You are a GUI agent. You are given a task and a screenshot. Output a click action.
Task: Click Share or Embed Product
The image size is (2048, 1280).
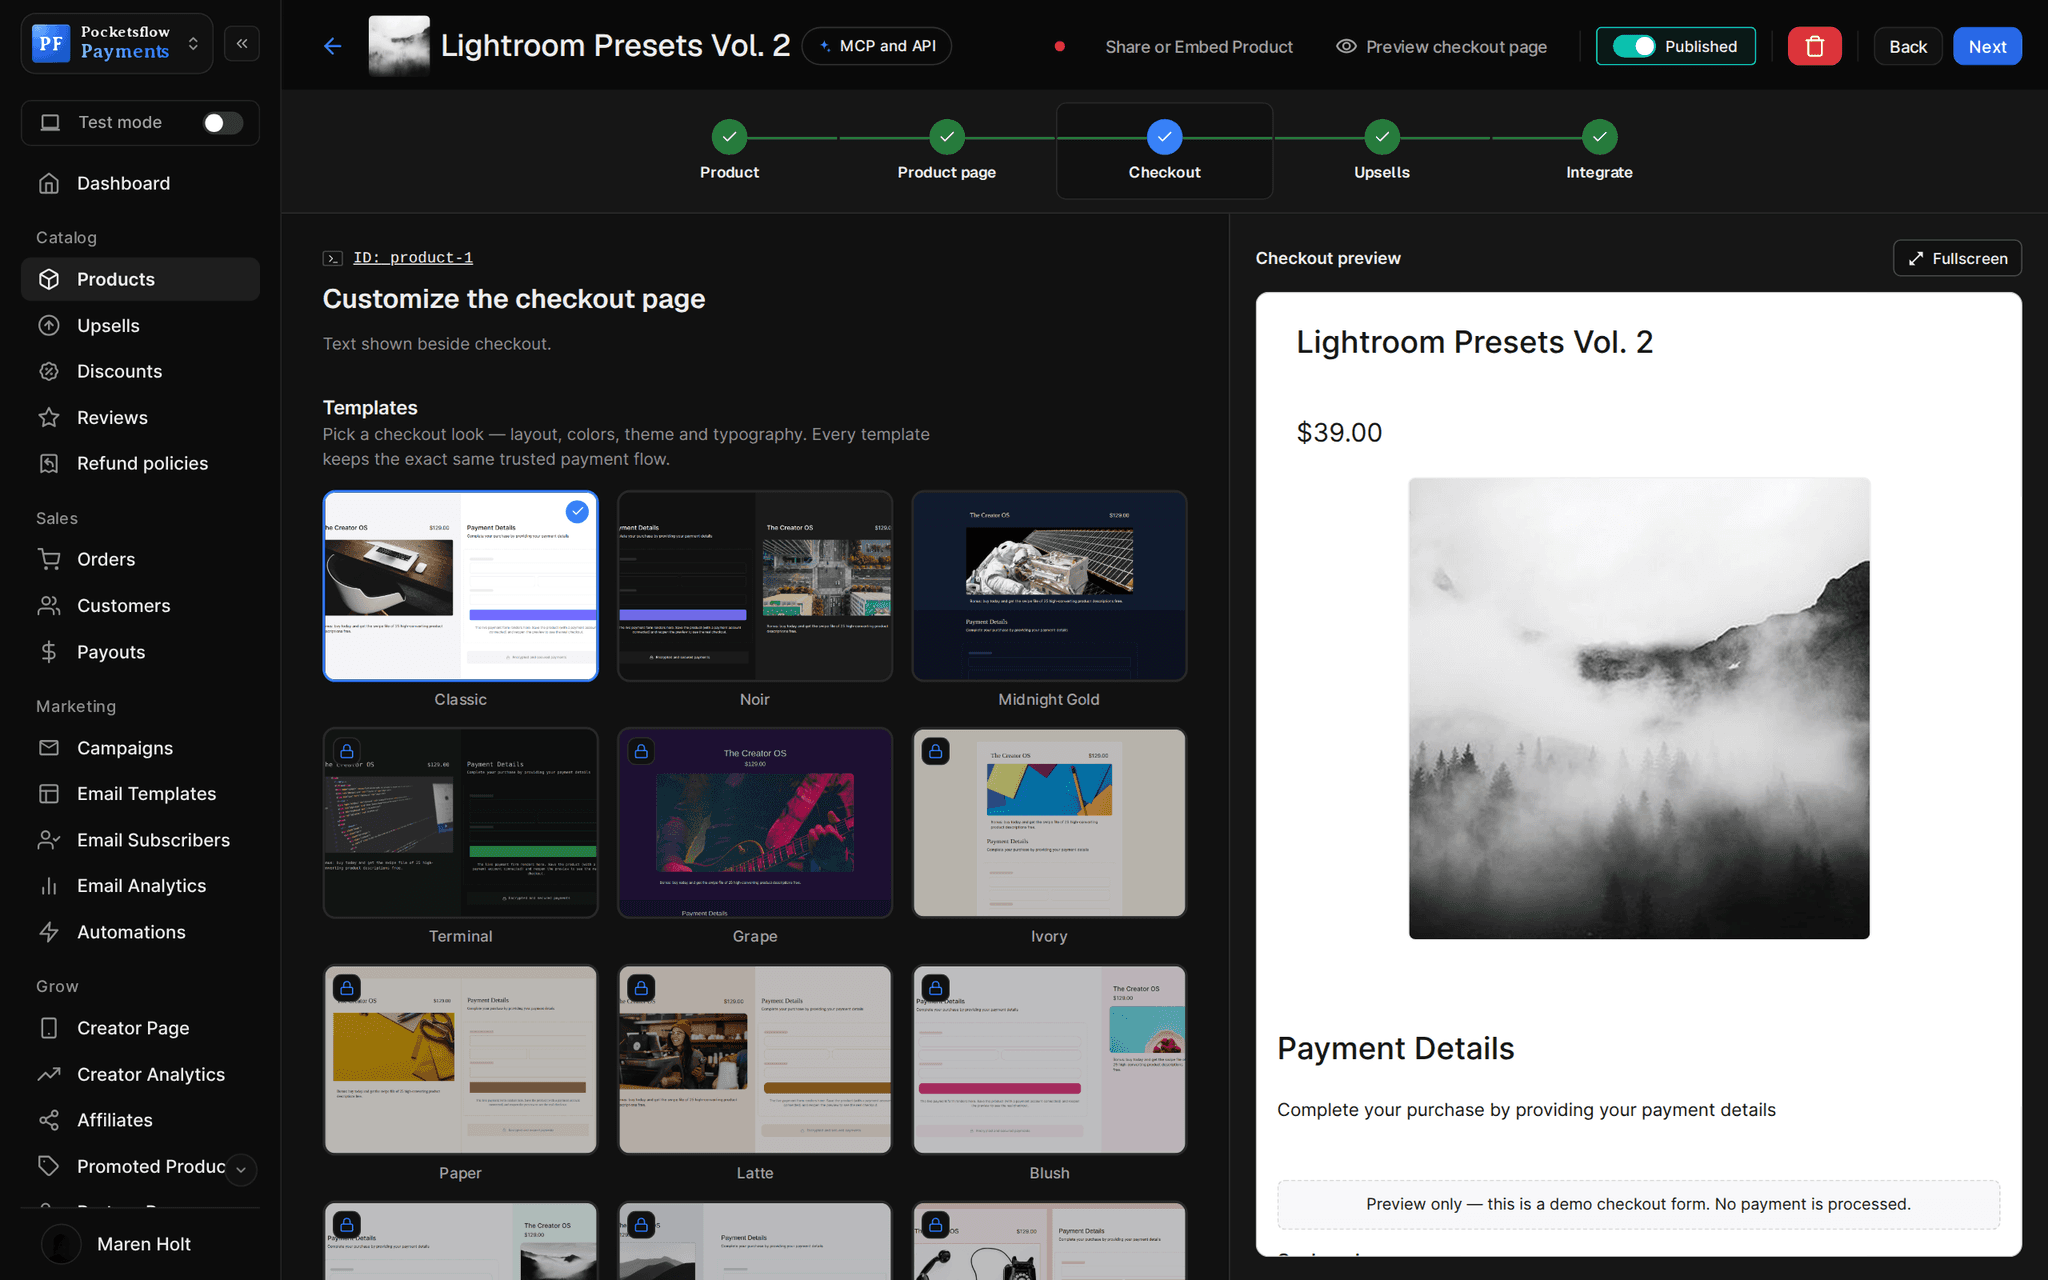point(1198,46)
